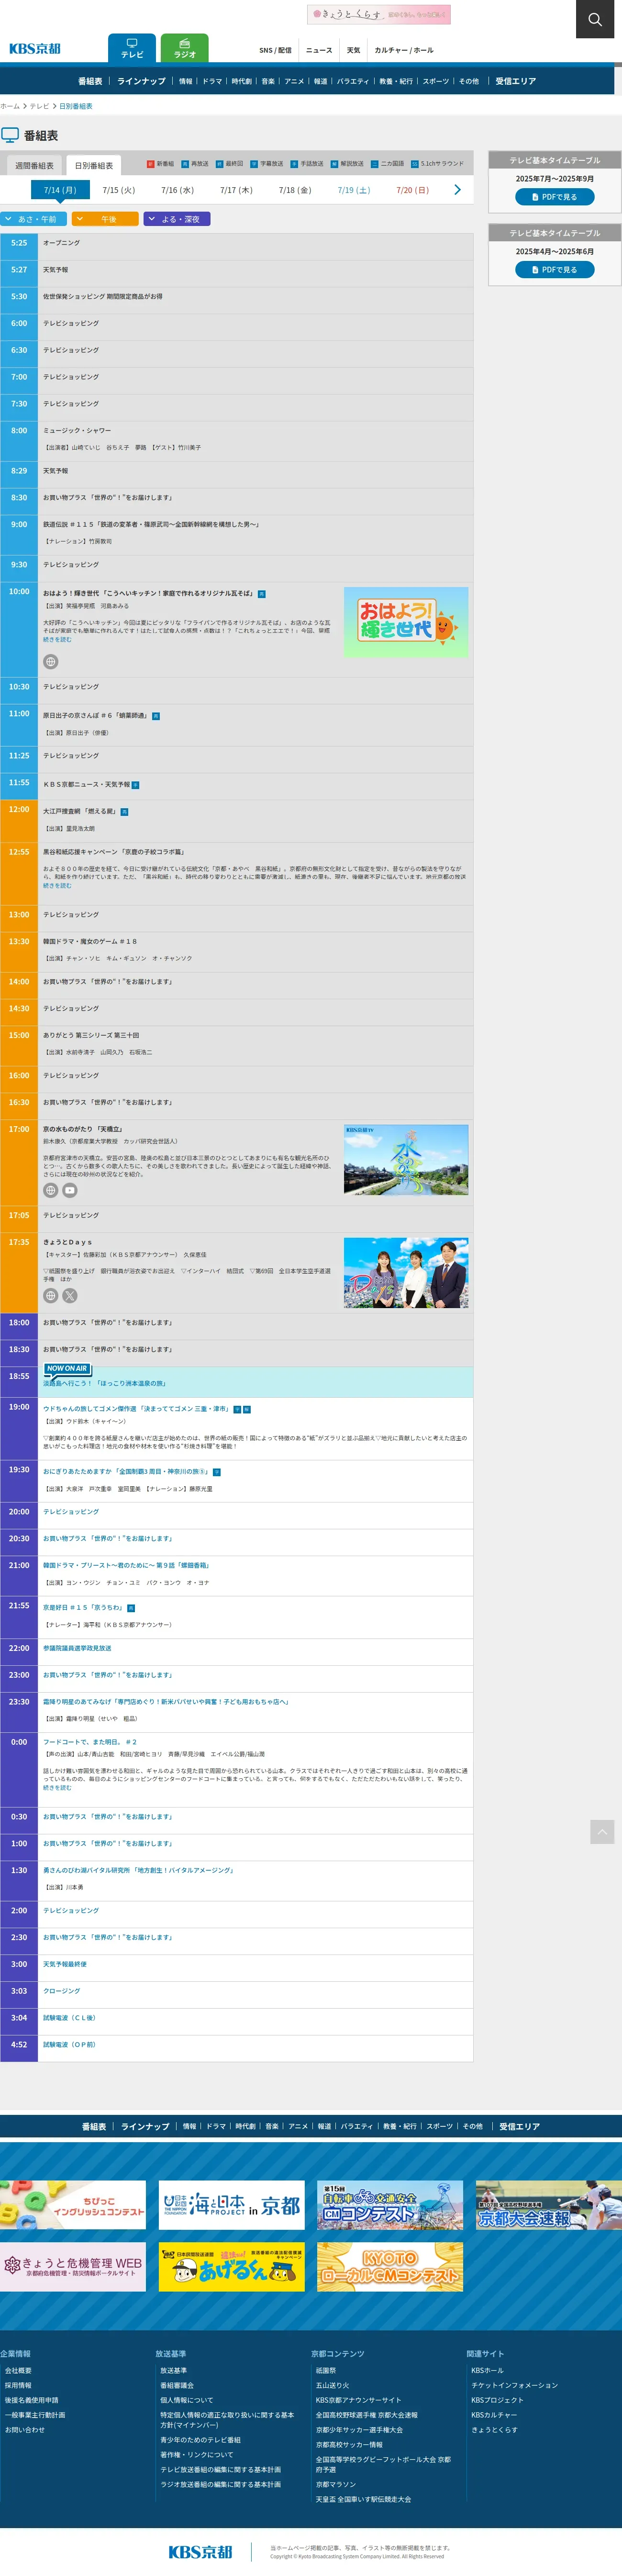Select the 7/17 (木) date tab
622x2576 pixels.
click(x=237, y=190)
